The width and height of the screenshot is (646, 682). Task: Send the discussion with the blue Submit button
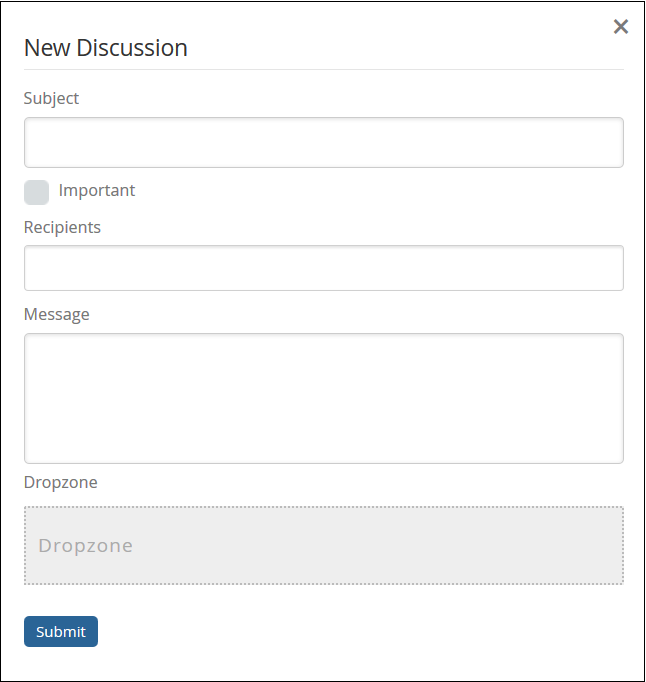[61, 632]
